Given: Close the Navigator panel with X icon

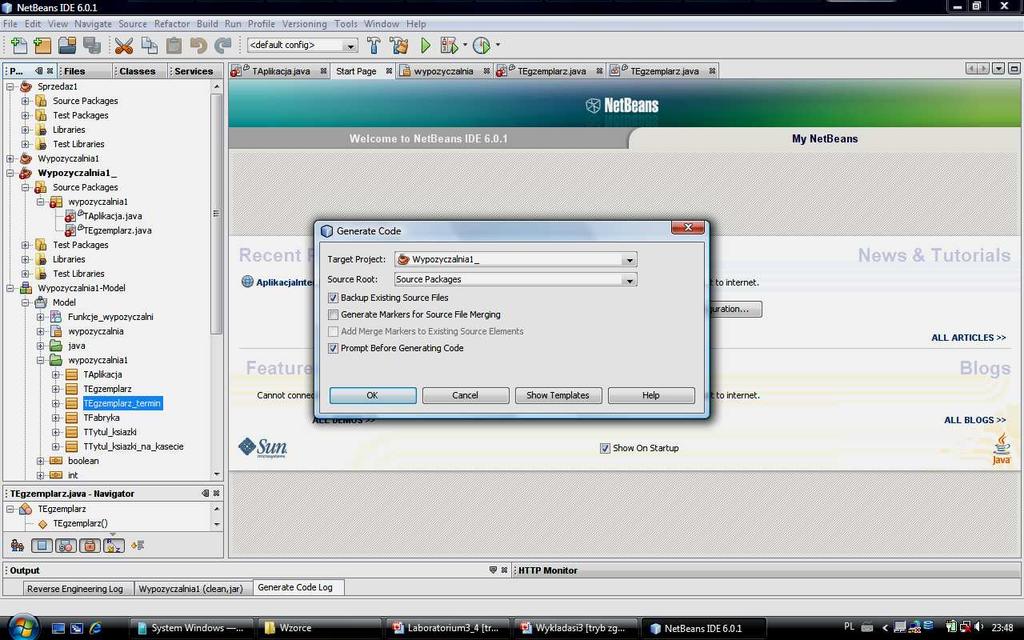Looking at the screenshot, I should click(x=217, y=493).
